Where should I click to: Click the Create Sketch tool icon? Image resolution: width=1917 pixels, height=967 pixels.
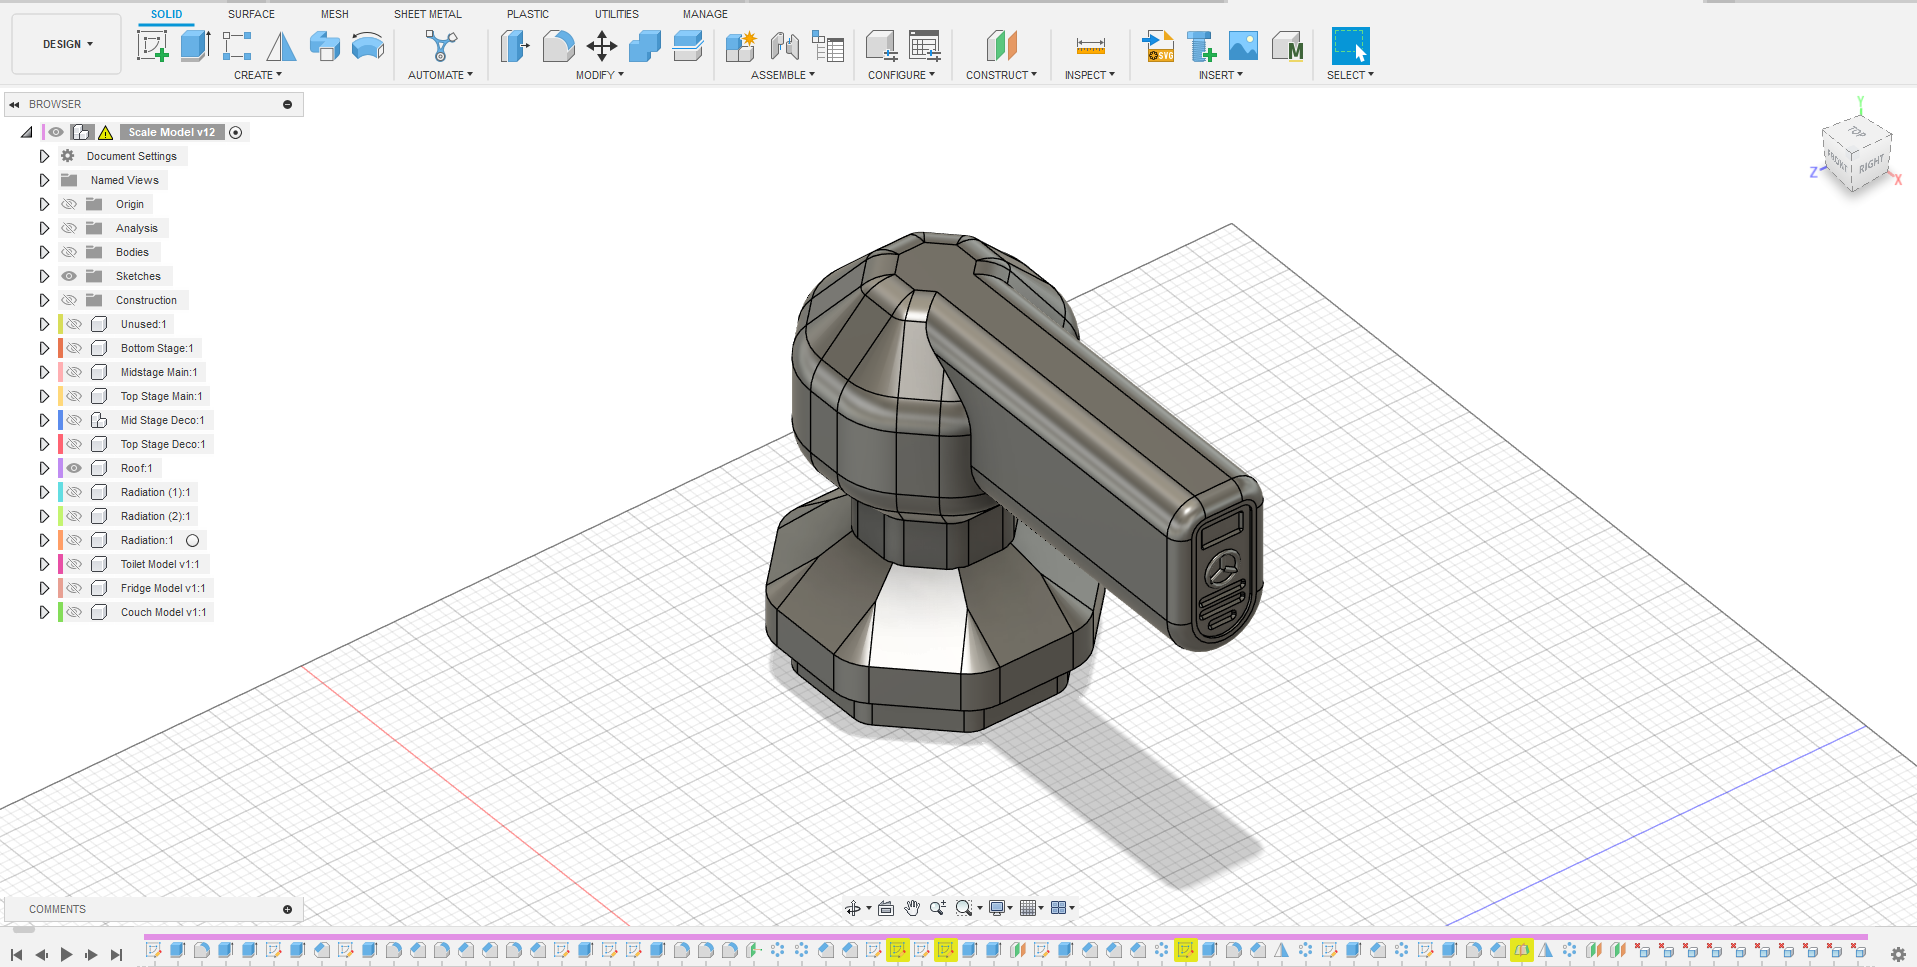coord(152,46)
